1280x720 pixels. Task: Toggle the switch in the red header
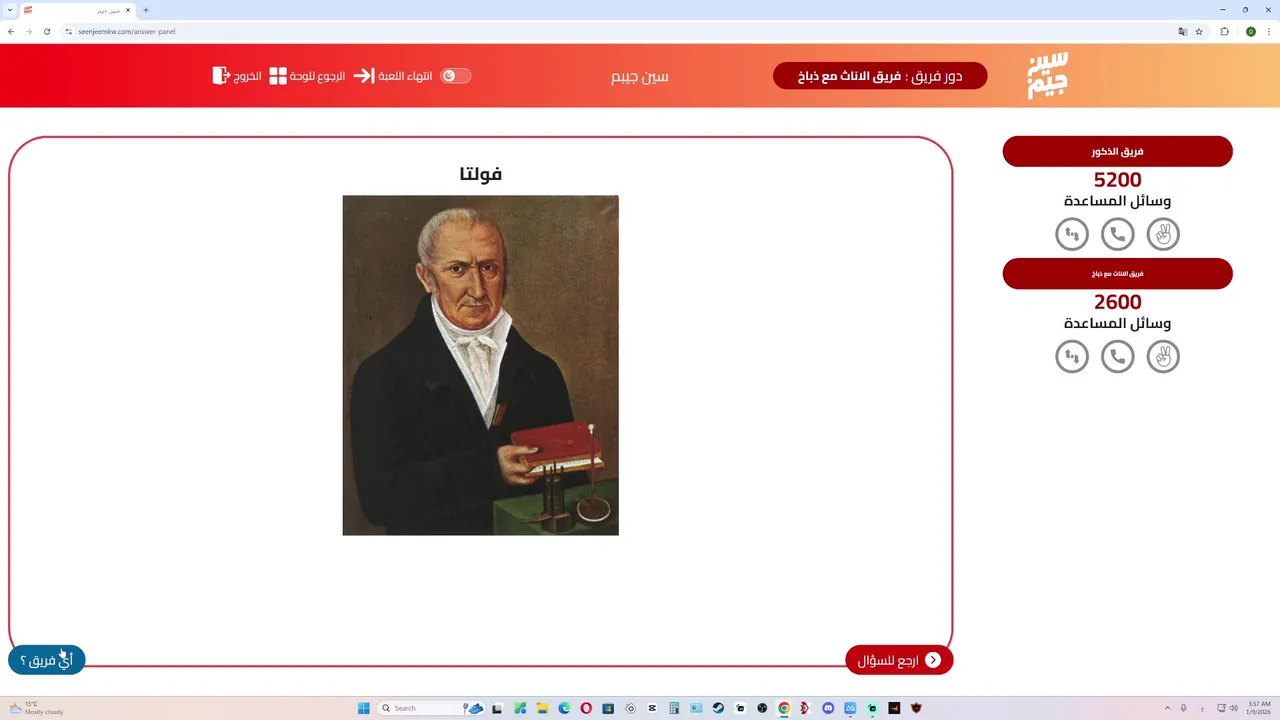click(x=456, y=76)
